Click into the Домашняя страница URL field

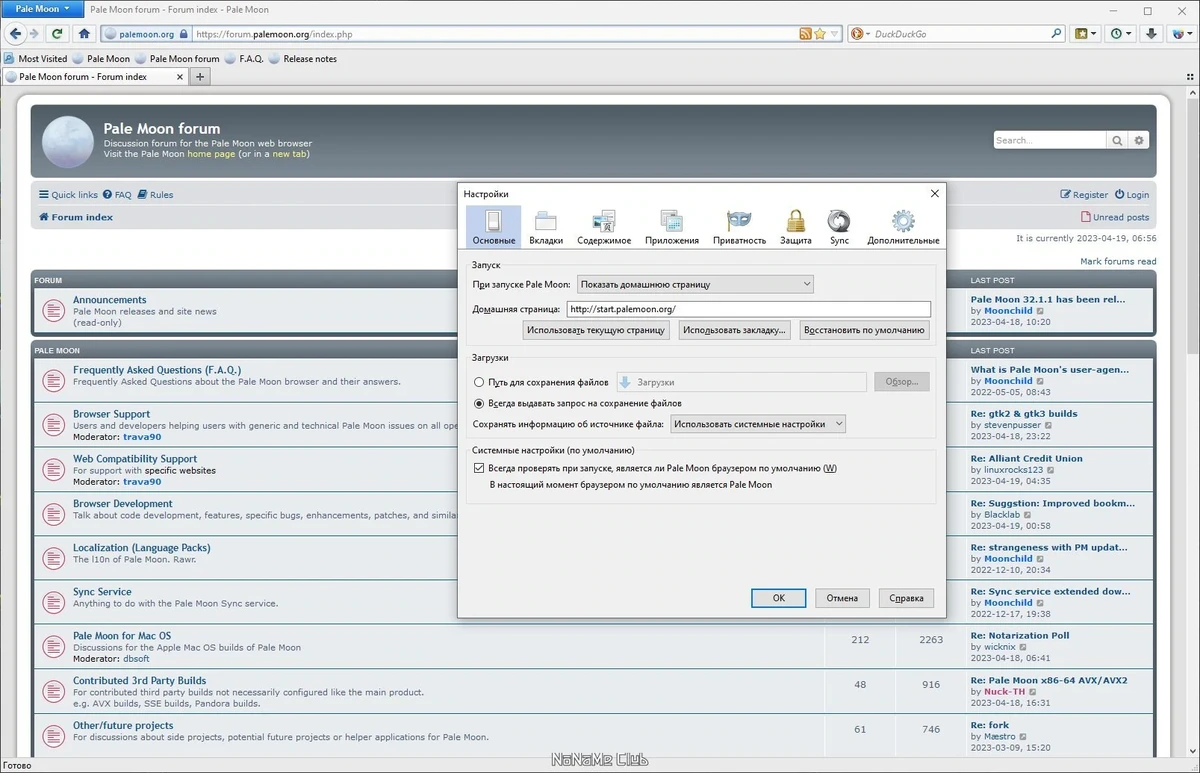[748, 309]
